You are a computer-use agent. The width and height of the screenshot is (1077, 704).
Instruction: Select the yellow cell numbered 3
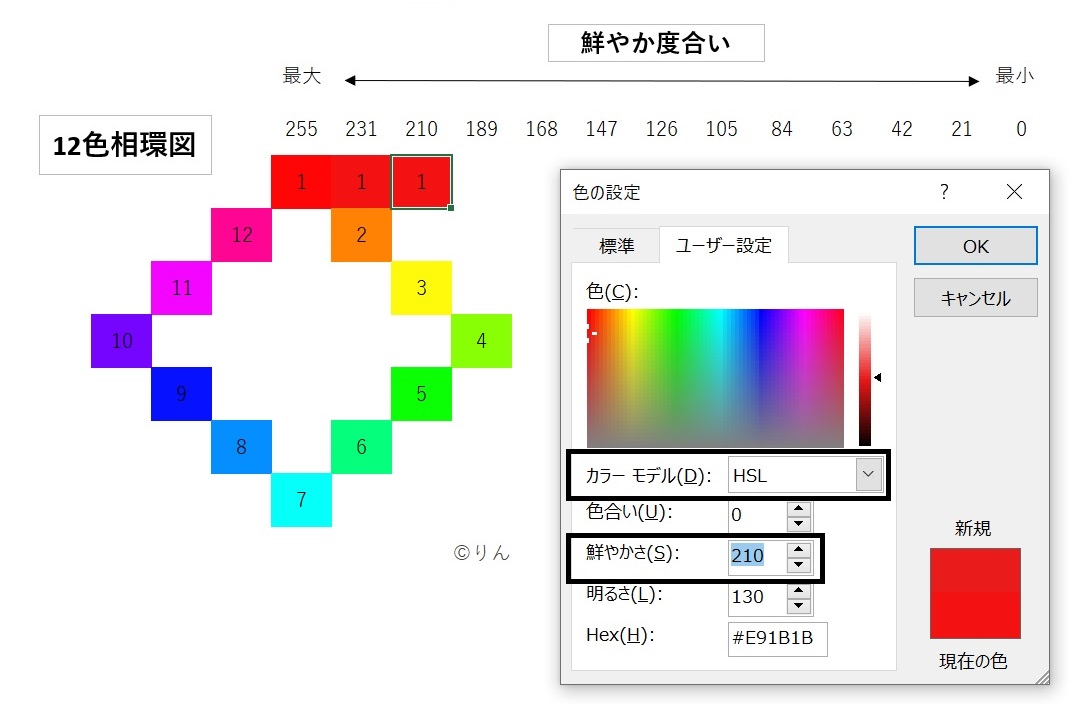[421, 287]
